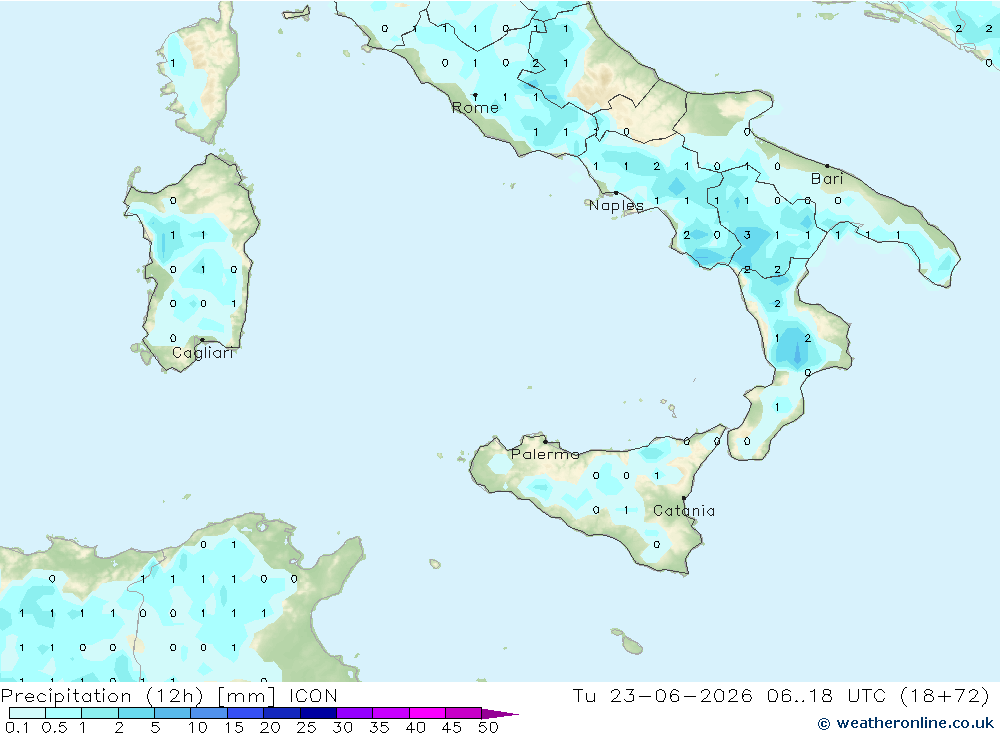Click the '[mm]' unit label
The height and width of the screenshot is (733, 1000).
pos(246,695)
